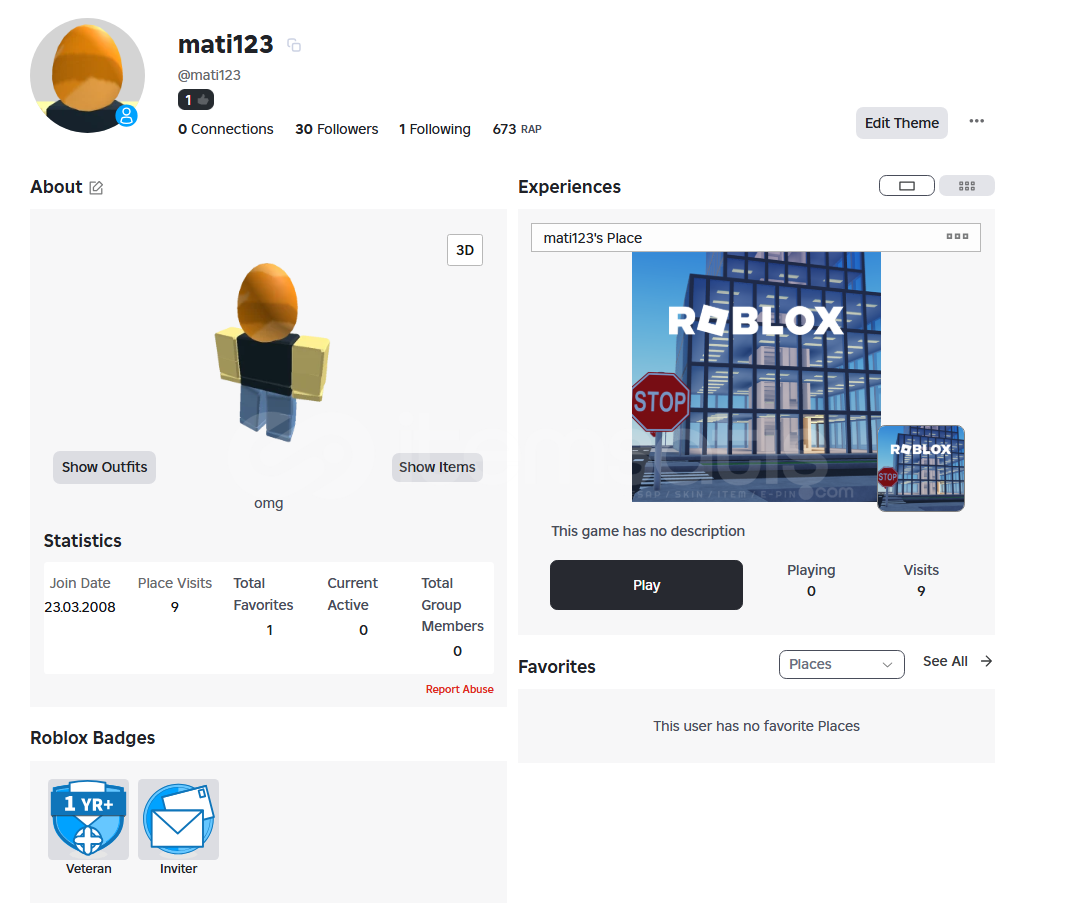Click the Current Active statistic label
This screenshot has width=1080, height=911.
(353, 594)
